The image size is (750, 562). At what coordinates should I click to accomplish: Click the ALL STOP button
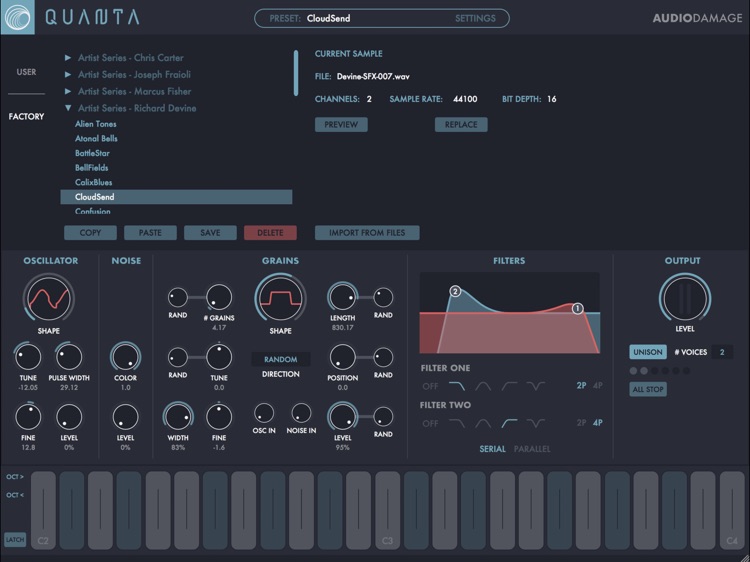pyautogui.click(x=648, y=389)
